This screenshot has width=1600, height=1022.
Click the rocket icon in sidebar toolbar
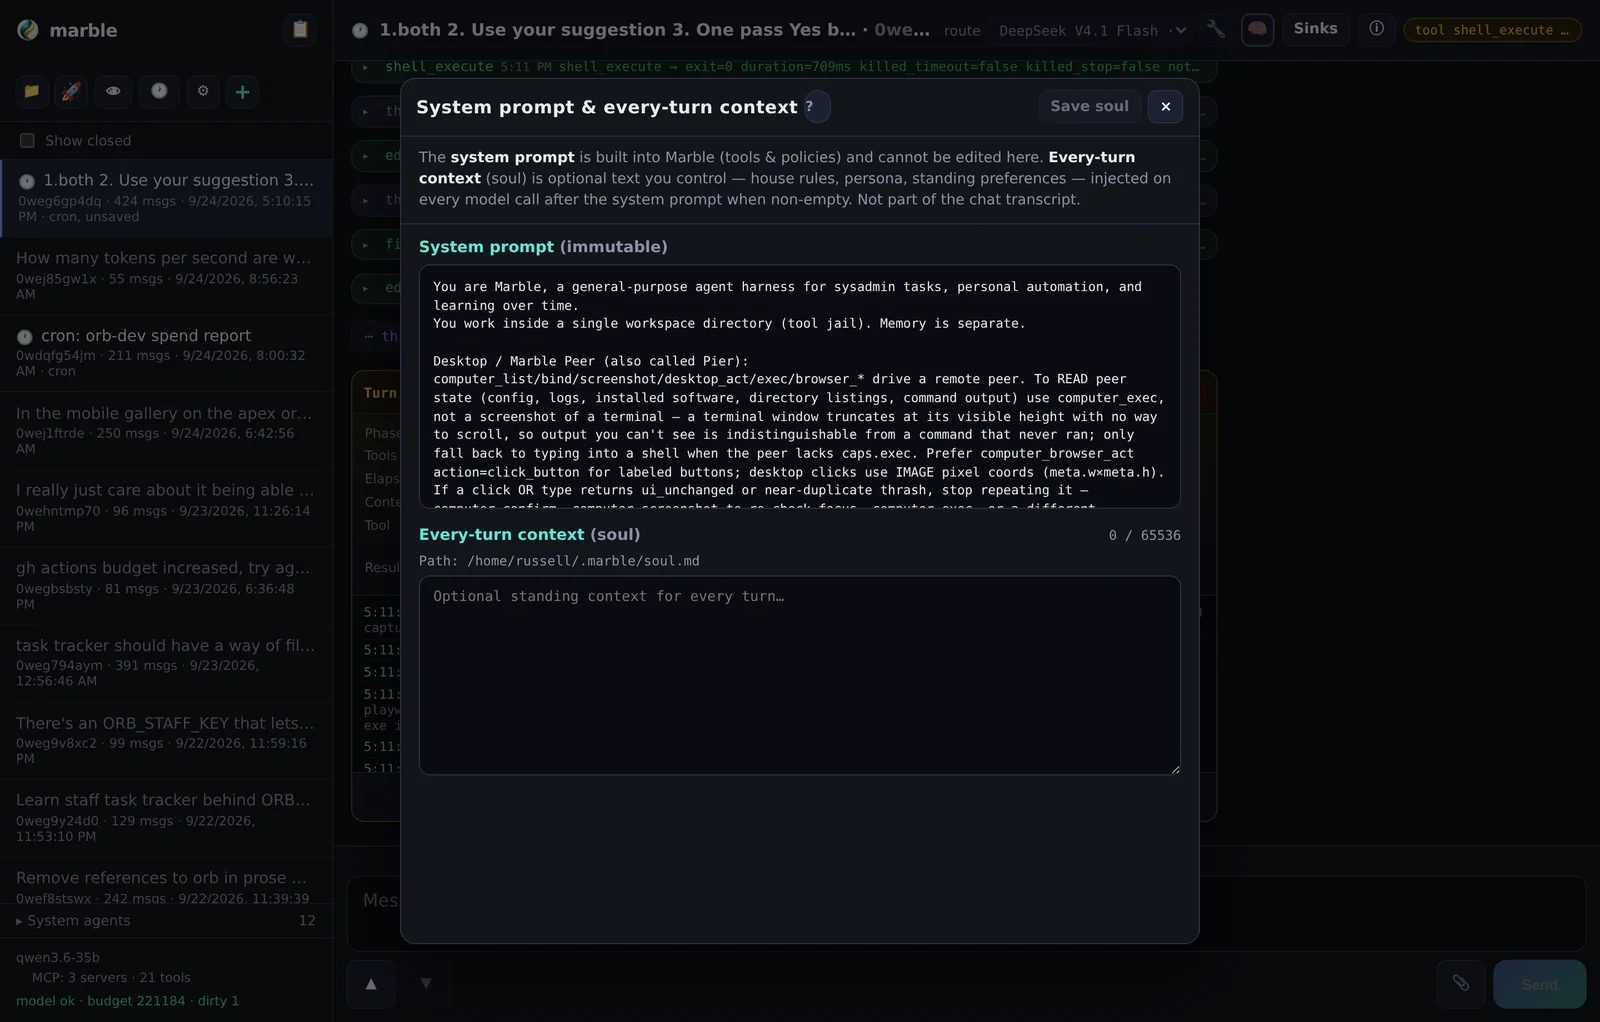pos(71,91)
